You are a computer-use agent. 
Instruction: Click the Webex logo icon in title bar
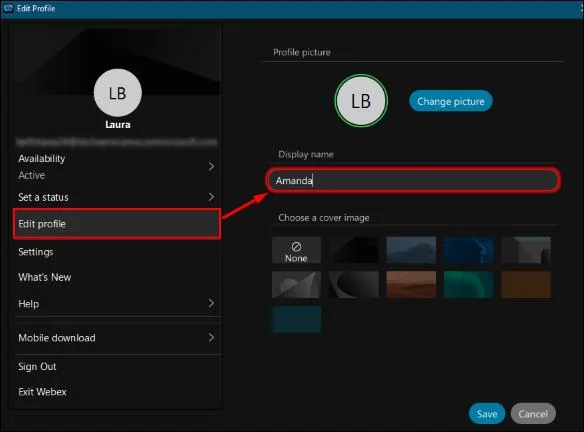point(8,8)
